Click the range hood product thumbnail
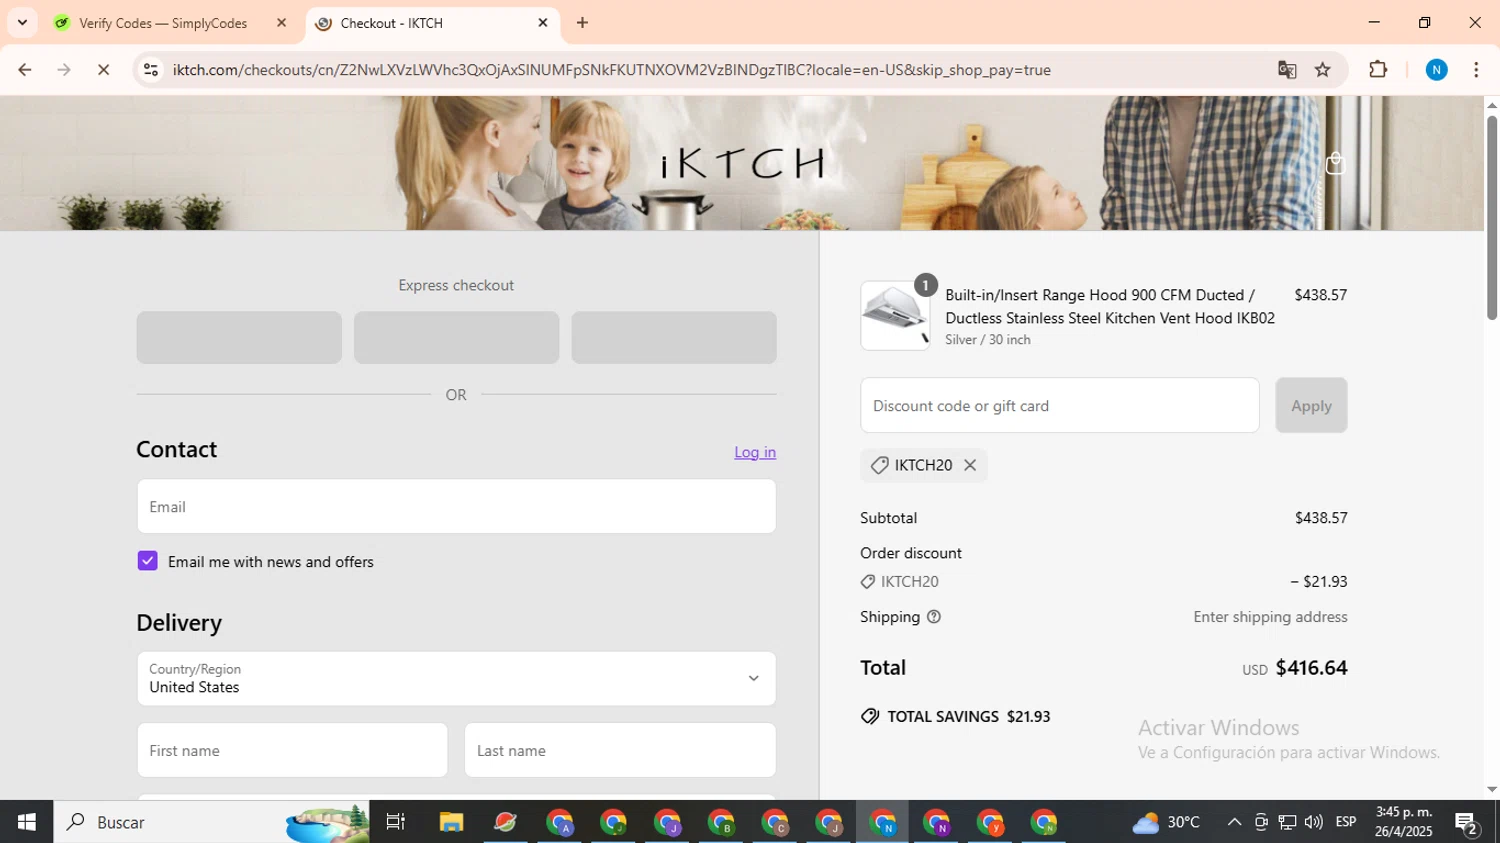 pyautogui.click(x=895, y=315)
